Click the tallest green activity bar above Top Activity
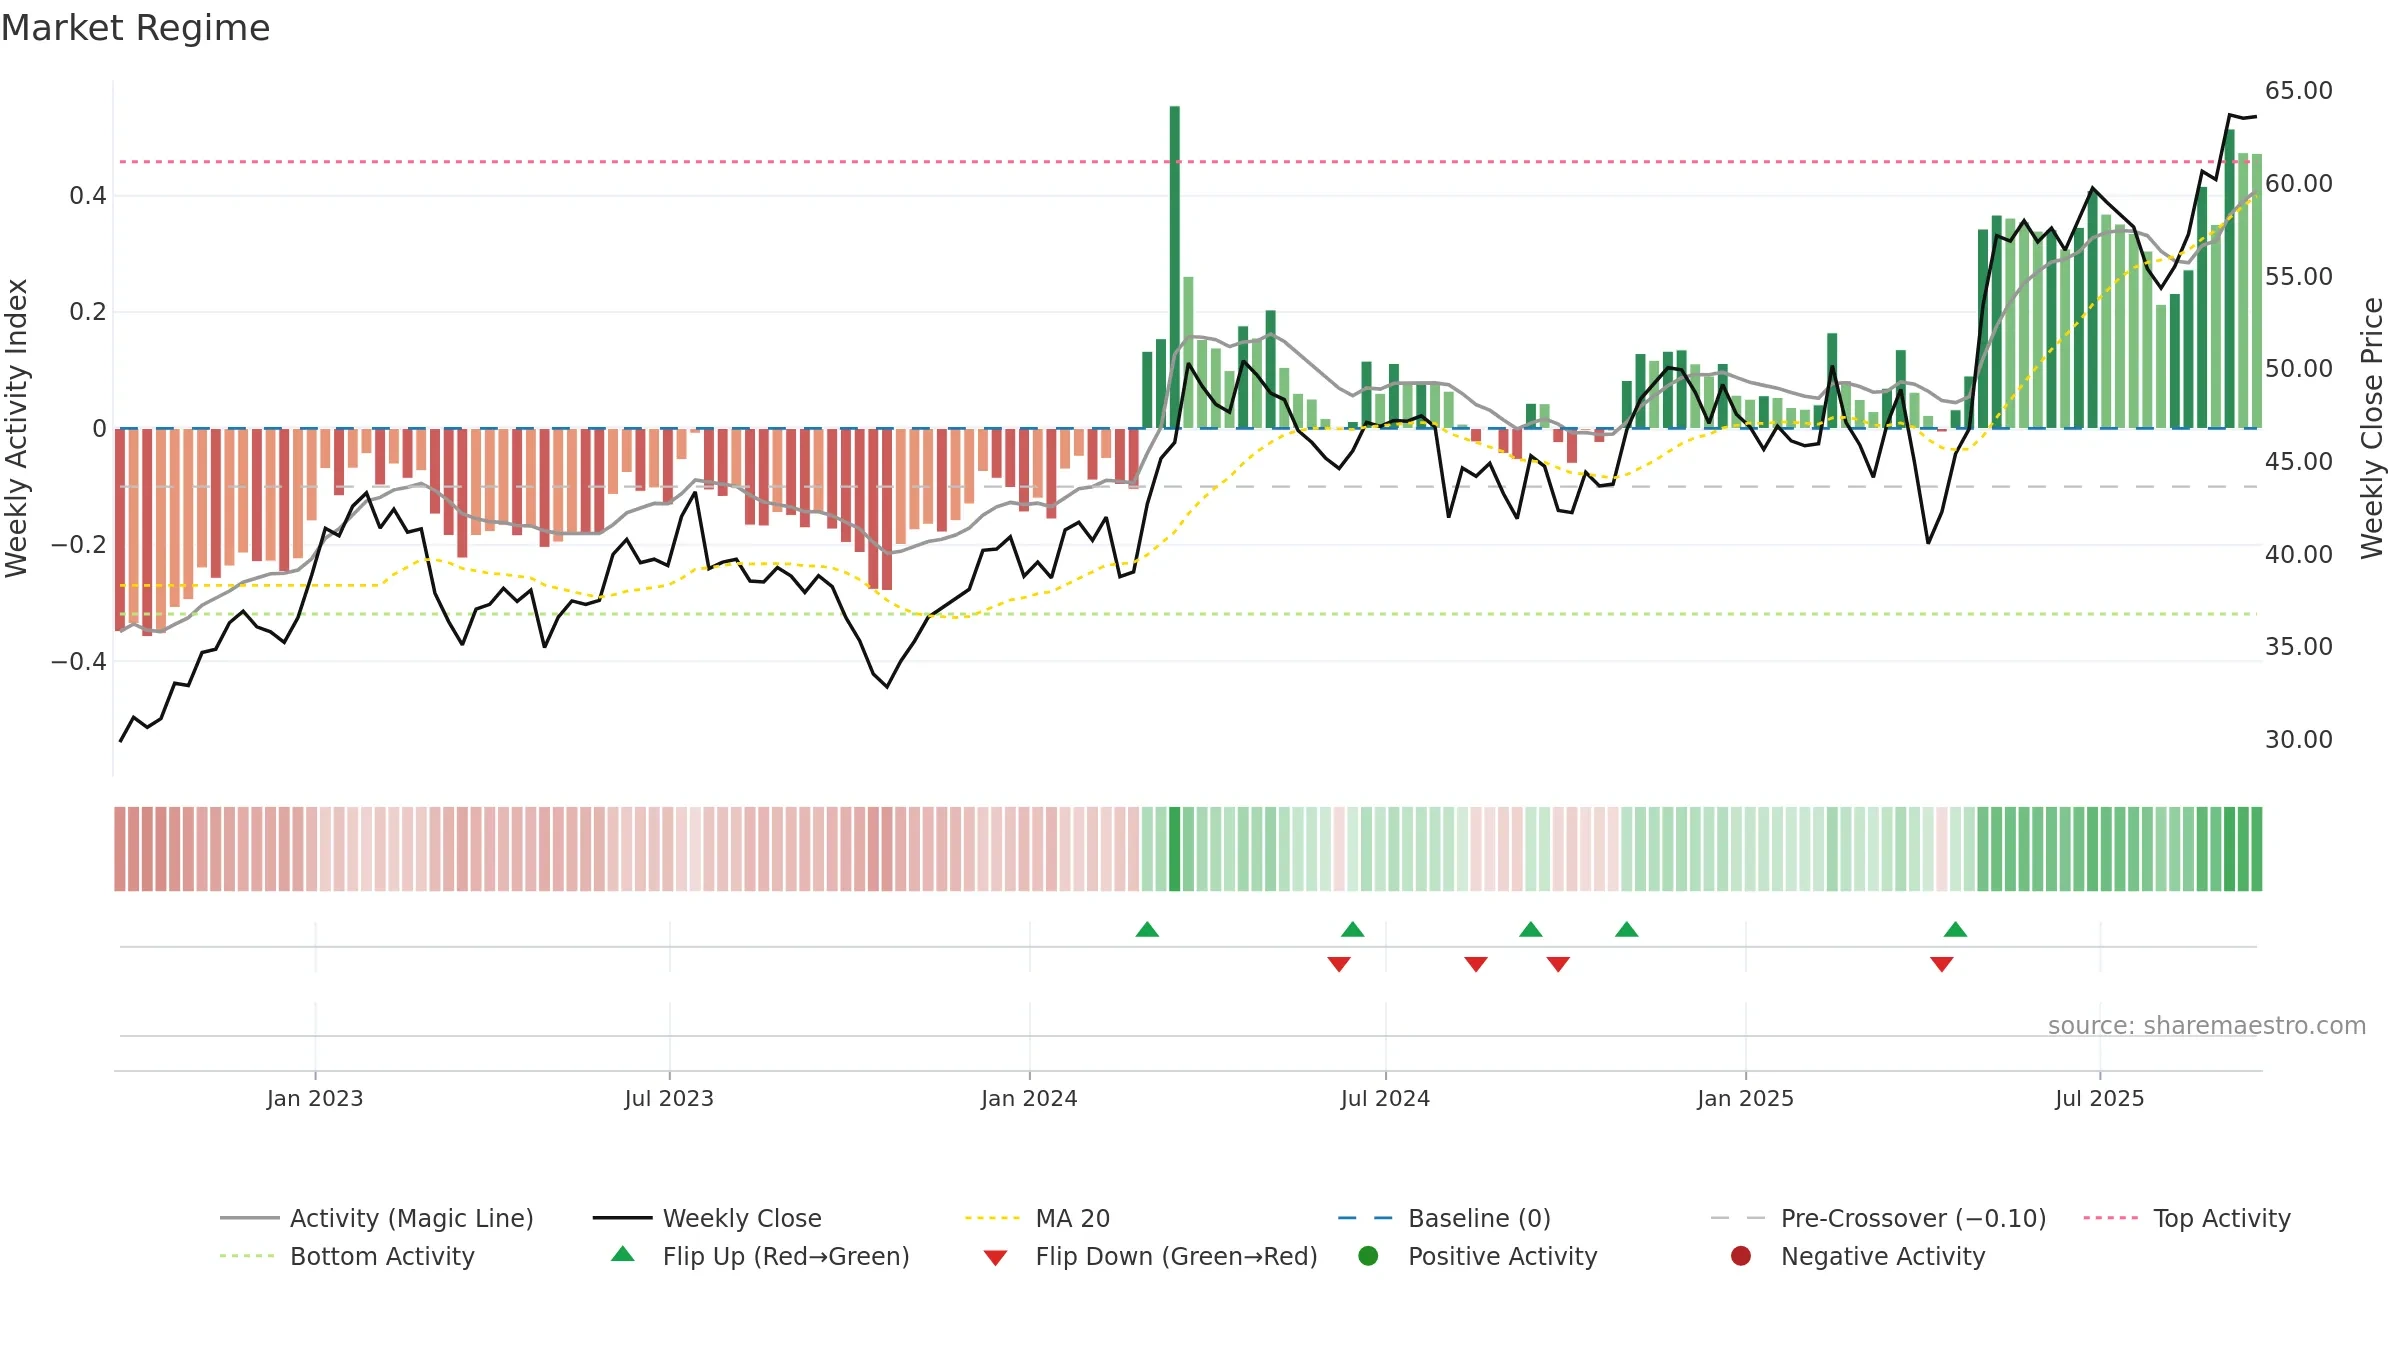This screenshot has width=2400, height=1350. click(x=1175, y=267)
